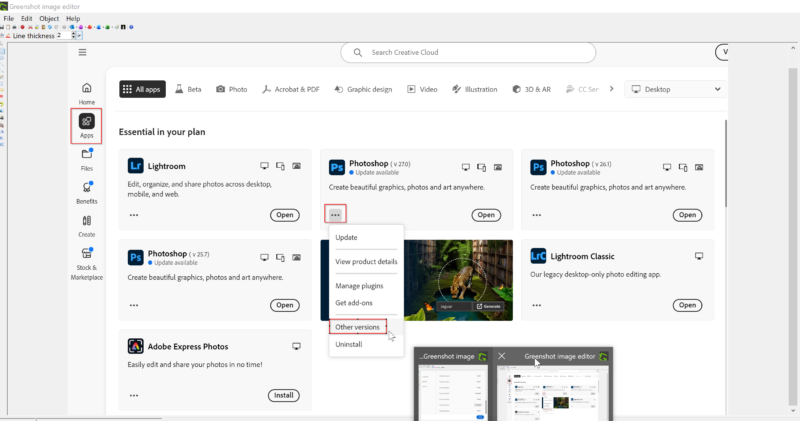Click the hamburger menu icon

coord(82,52)
